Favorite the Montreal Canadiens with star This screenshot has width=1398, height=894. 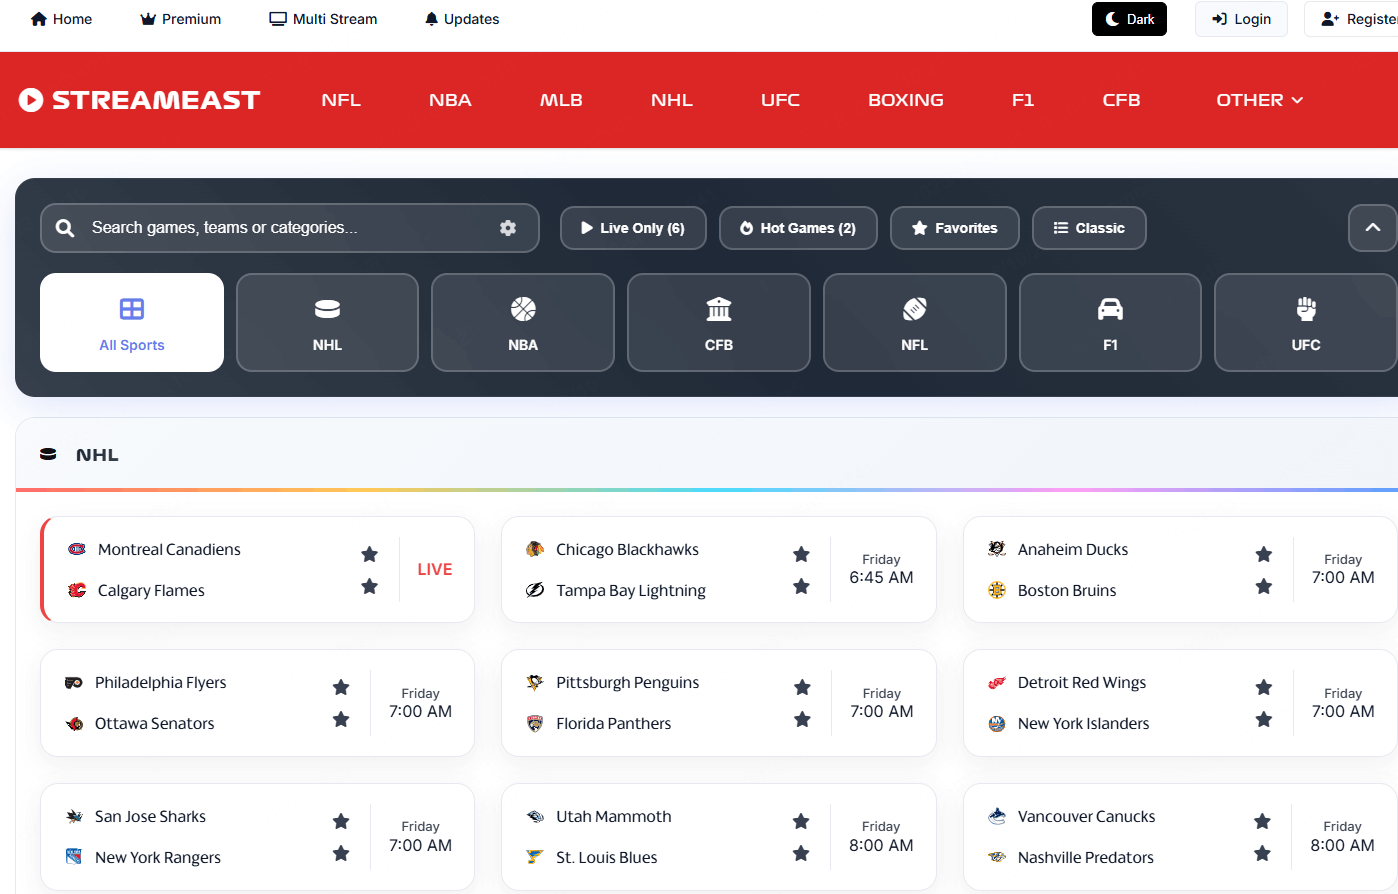pos(369,554)
